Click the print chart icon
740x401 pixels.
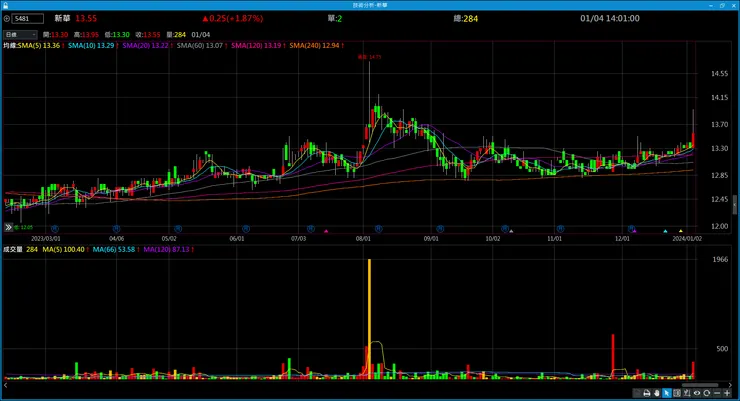[x=647, y=393]
